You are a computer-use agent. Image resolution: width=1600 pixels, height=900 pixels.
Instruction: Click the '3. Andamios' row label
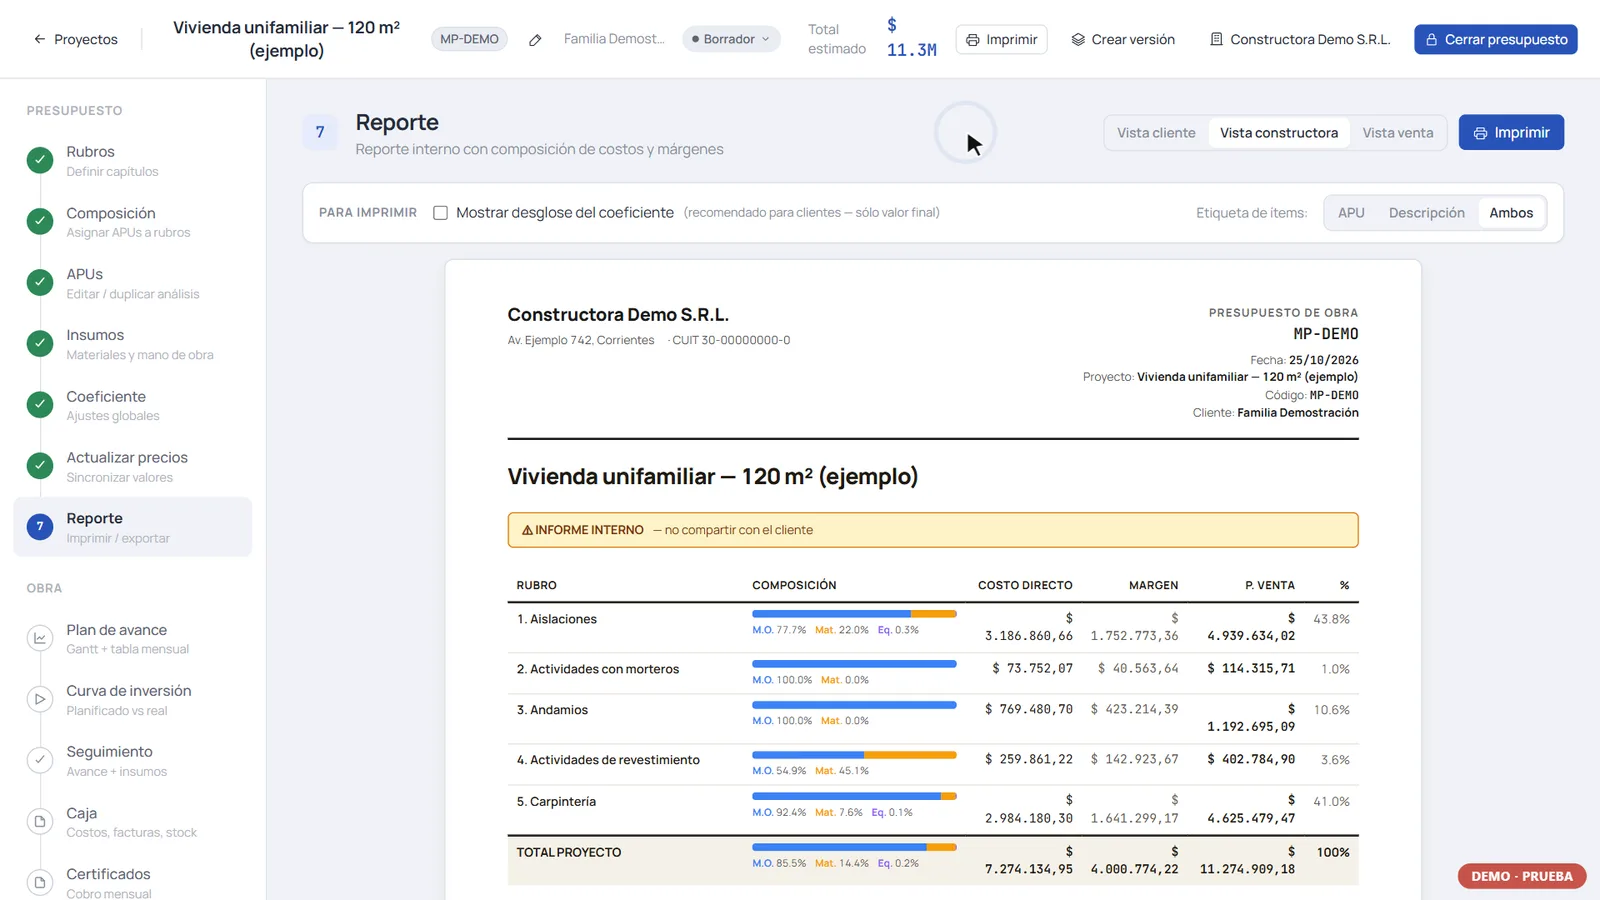552,710
